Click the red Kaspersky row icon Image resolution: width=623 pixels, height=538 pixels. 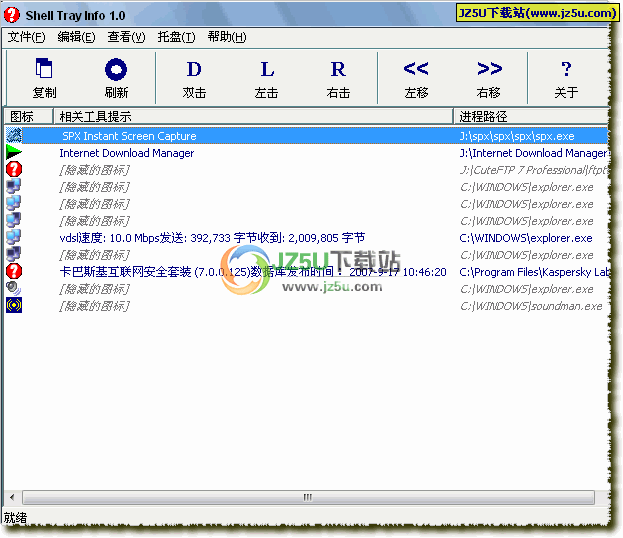pyautogui.click(x=14, y=271)
